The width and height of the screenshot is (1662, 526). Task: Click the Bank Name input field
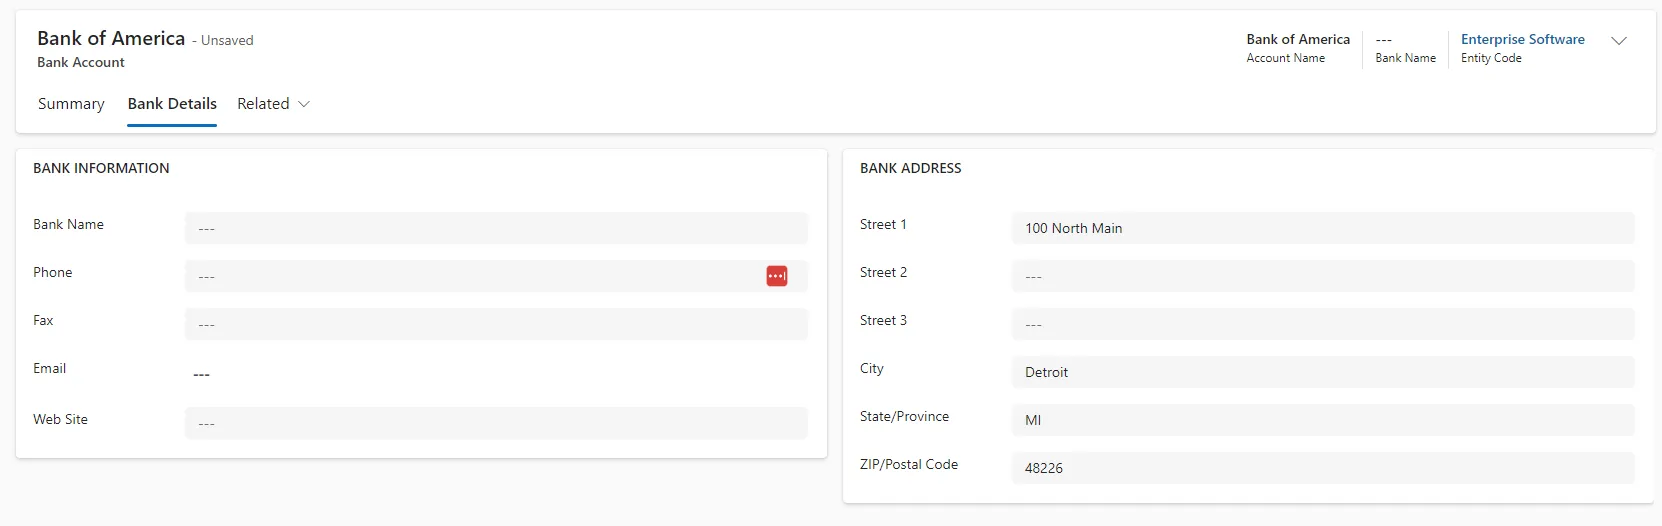coord(496,228)
